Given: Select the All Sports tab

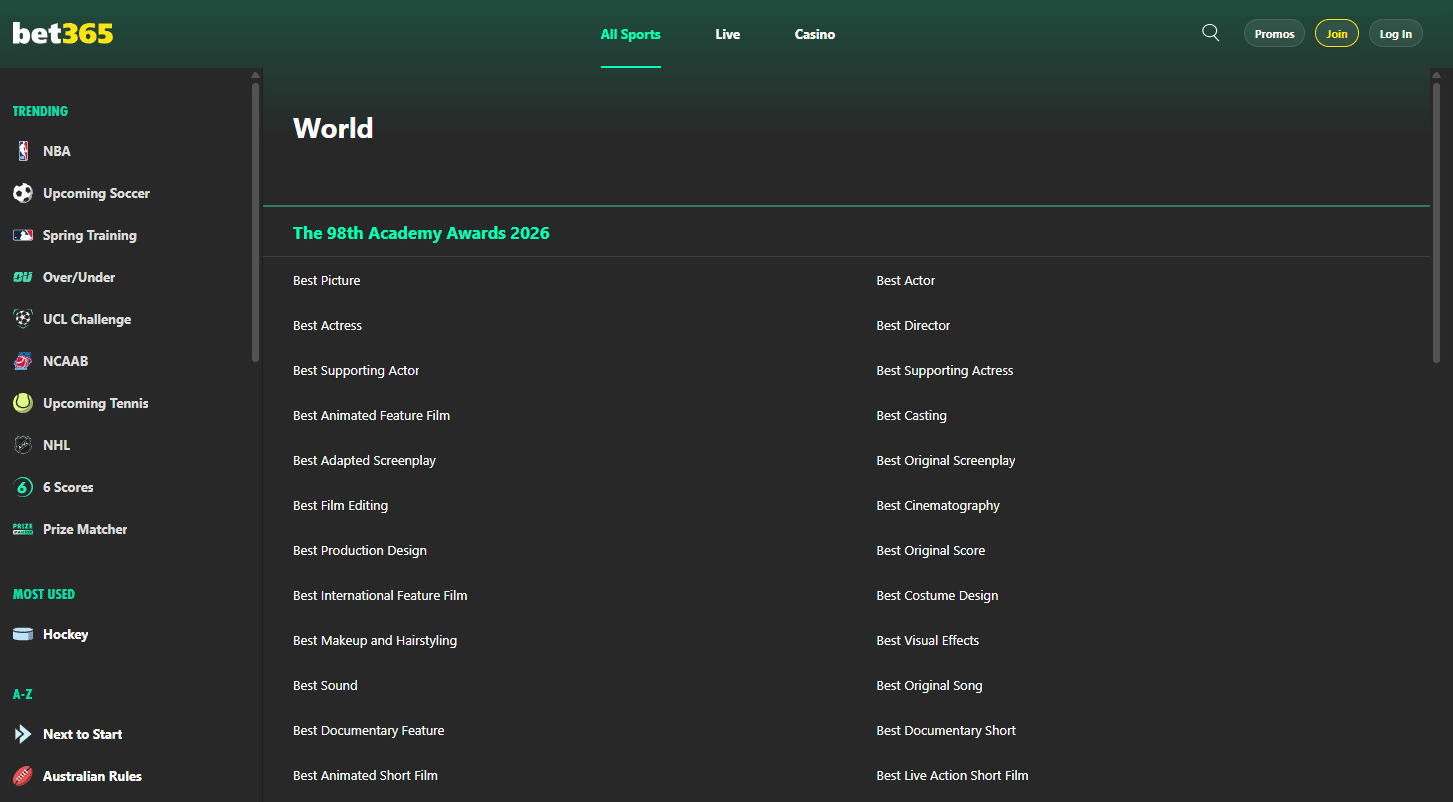Looking at the screenshot, I should (630, 34).
